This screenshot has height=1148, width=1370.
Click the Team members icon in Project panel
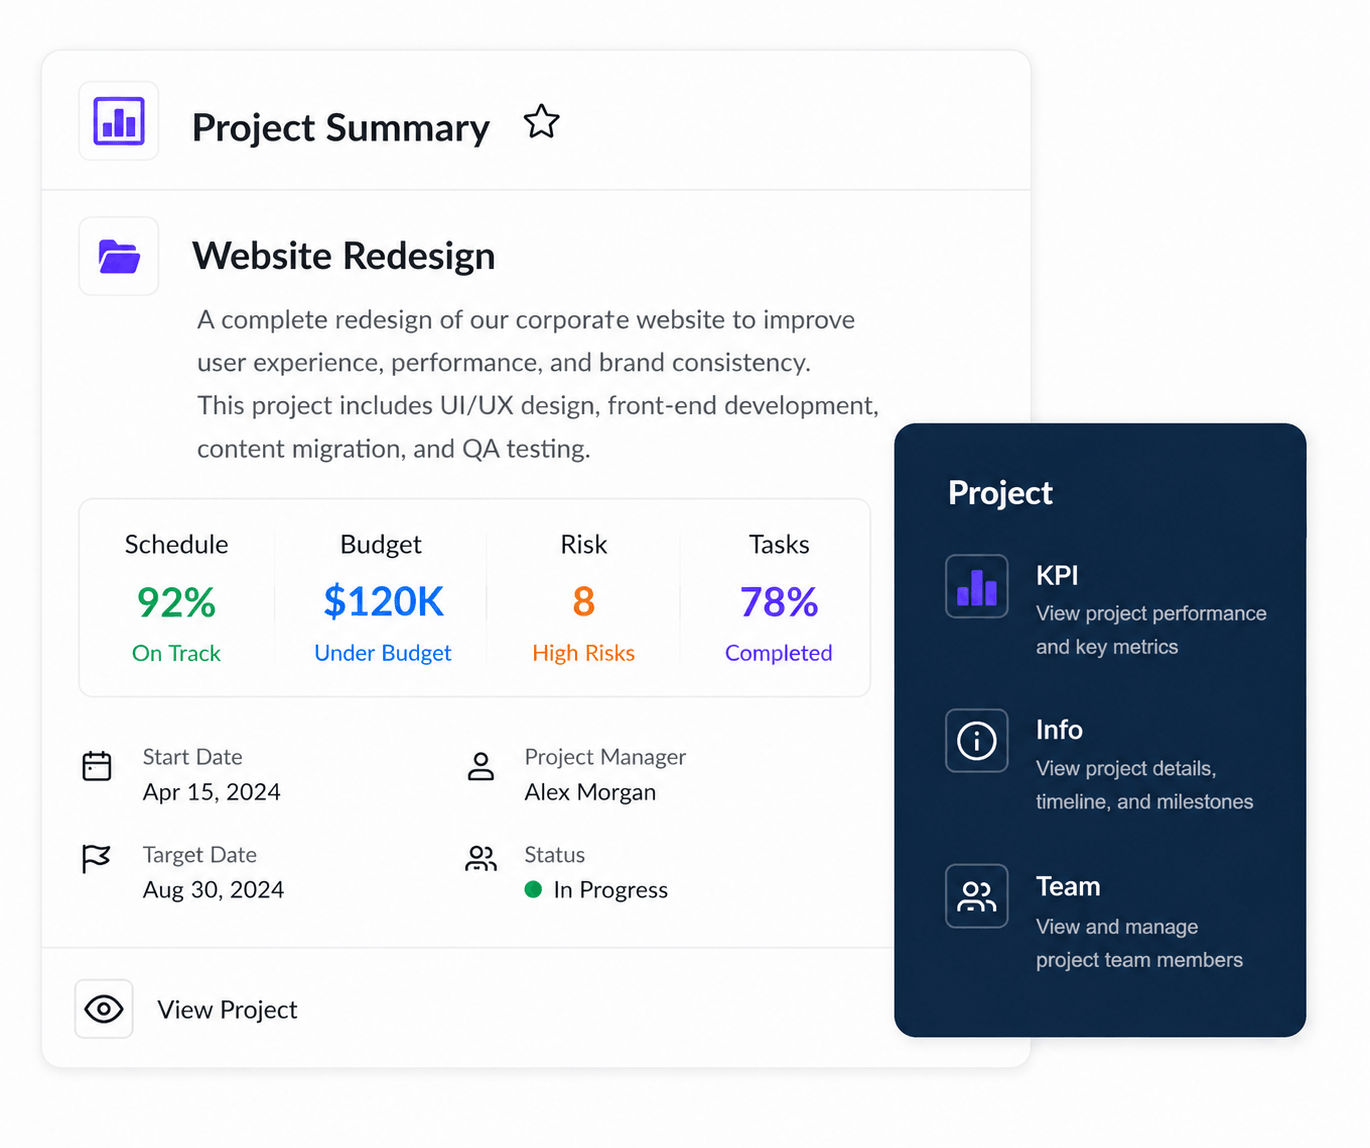(x=977, y=896)
